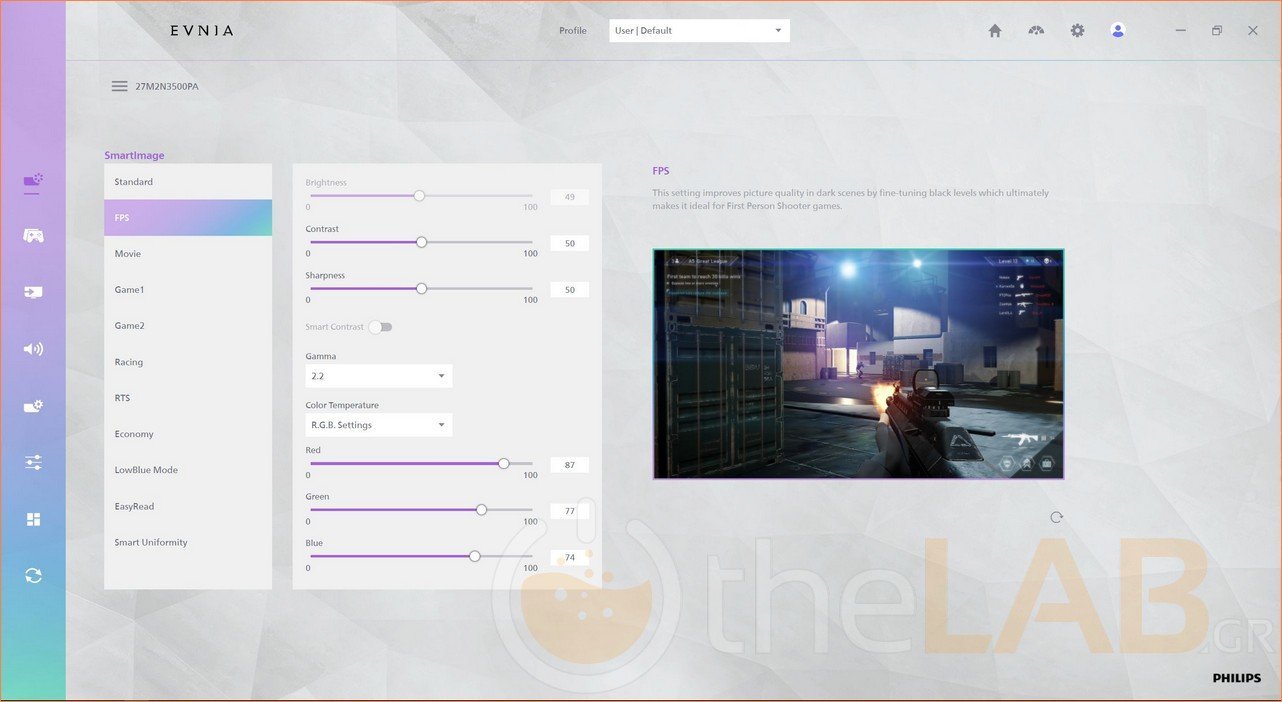Click the Green slider handle
1282x702 pixels.
[x=481, y=509]
